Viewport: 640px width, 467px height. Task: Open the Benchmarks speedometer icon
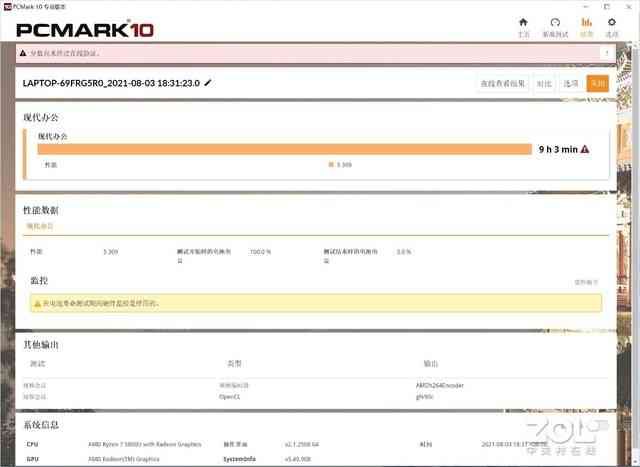tap(555, 22)
